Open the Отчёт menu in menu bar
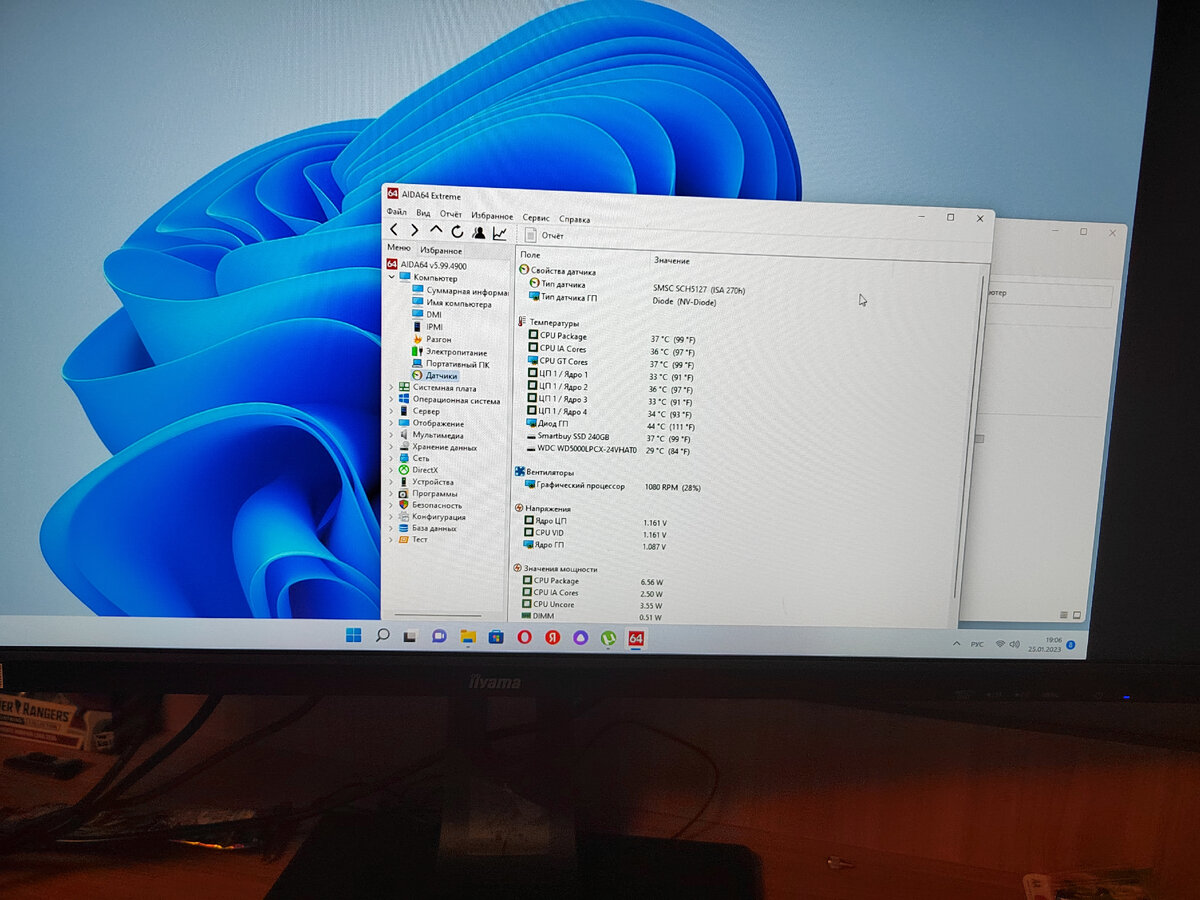1200x900 pixels. [x=451, y=214]
